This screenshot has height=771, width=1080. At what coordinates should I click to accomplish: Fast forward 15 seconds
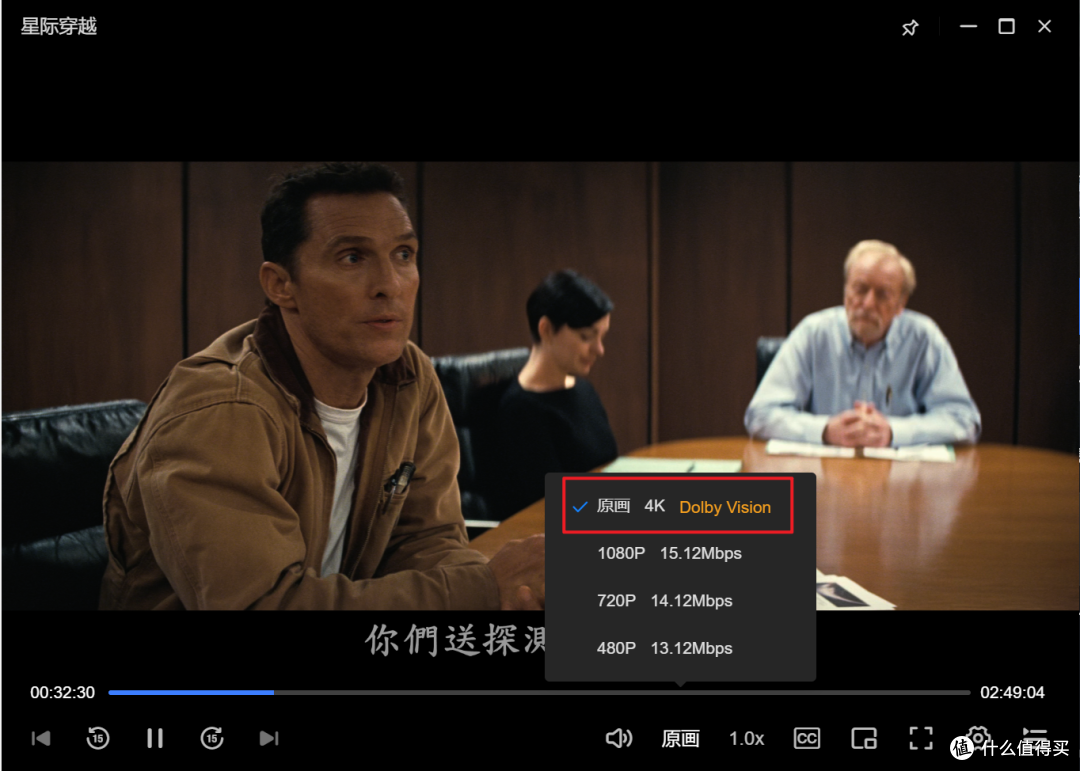click(212, 738)
